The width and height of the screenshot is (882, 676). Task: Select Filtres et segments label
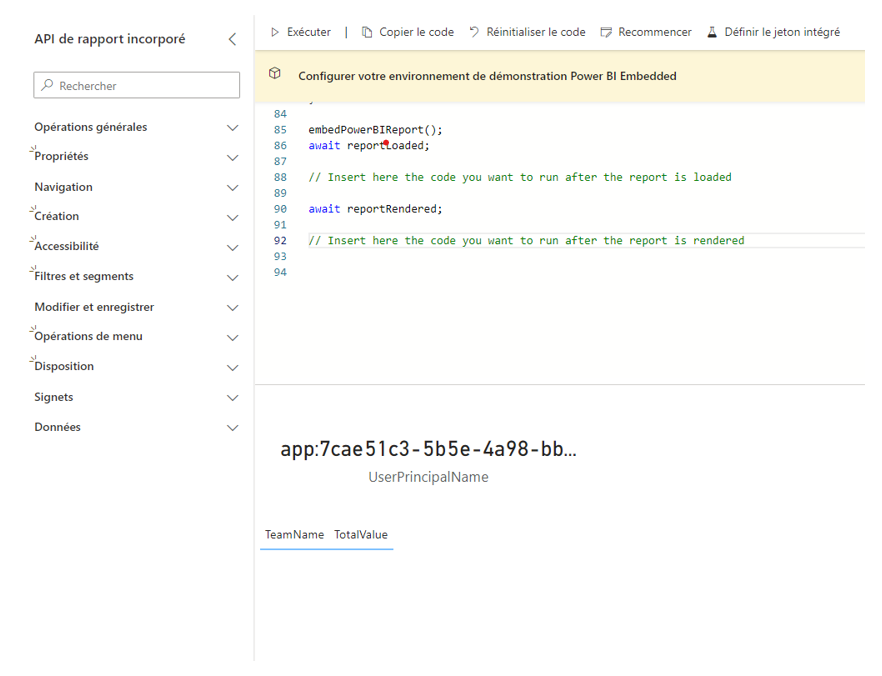[x=84, y=276]
